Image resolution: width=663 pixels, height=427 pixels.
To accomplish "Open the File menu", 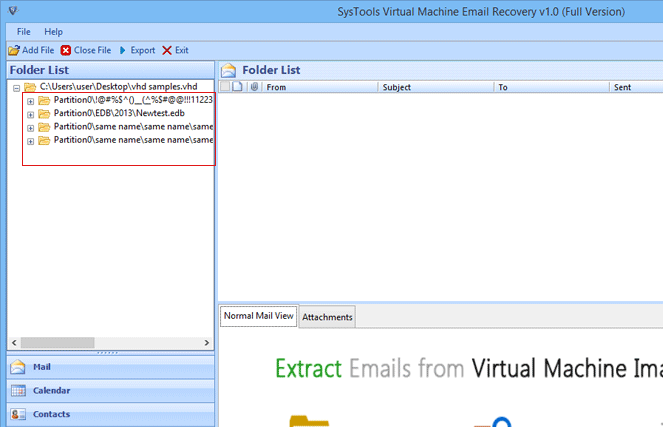I will (x=24, y=32).
